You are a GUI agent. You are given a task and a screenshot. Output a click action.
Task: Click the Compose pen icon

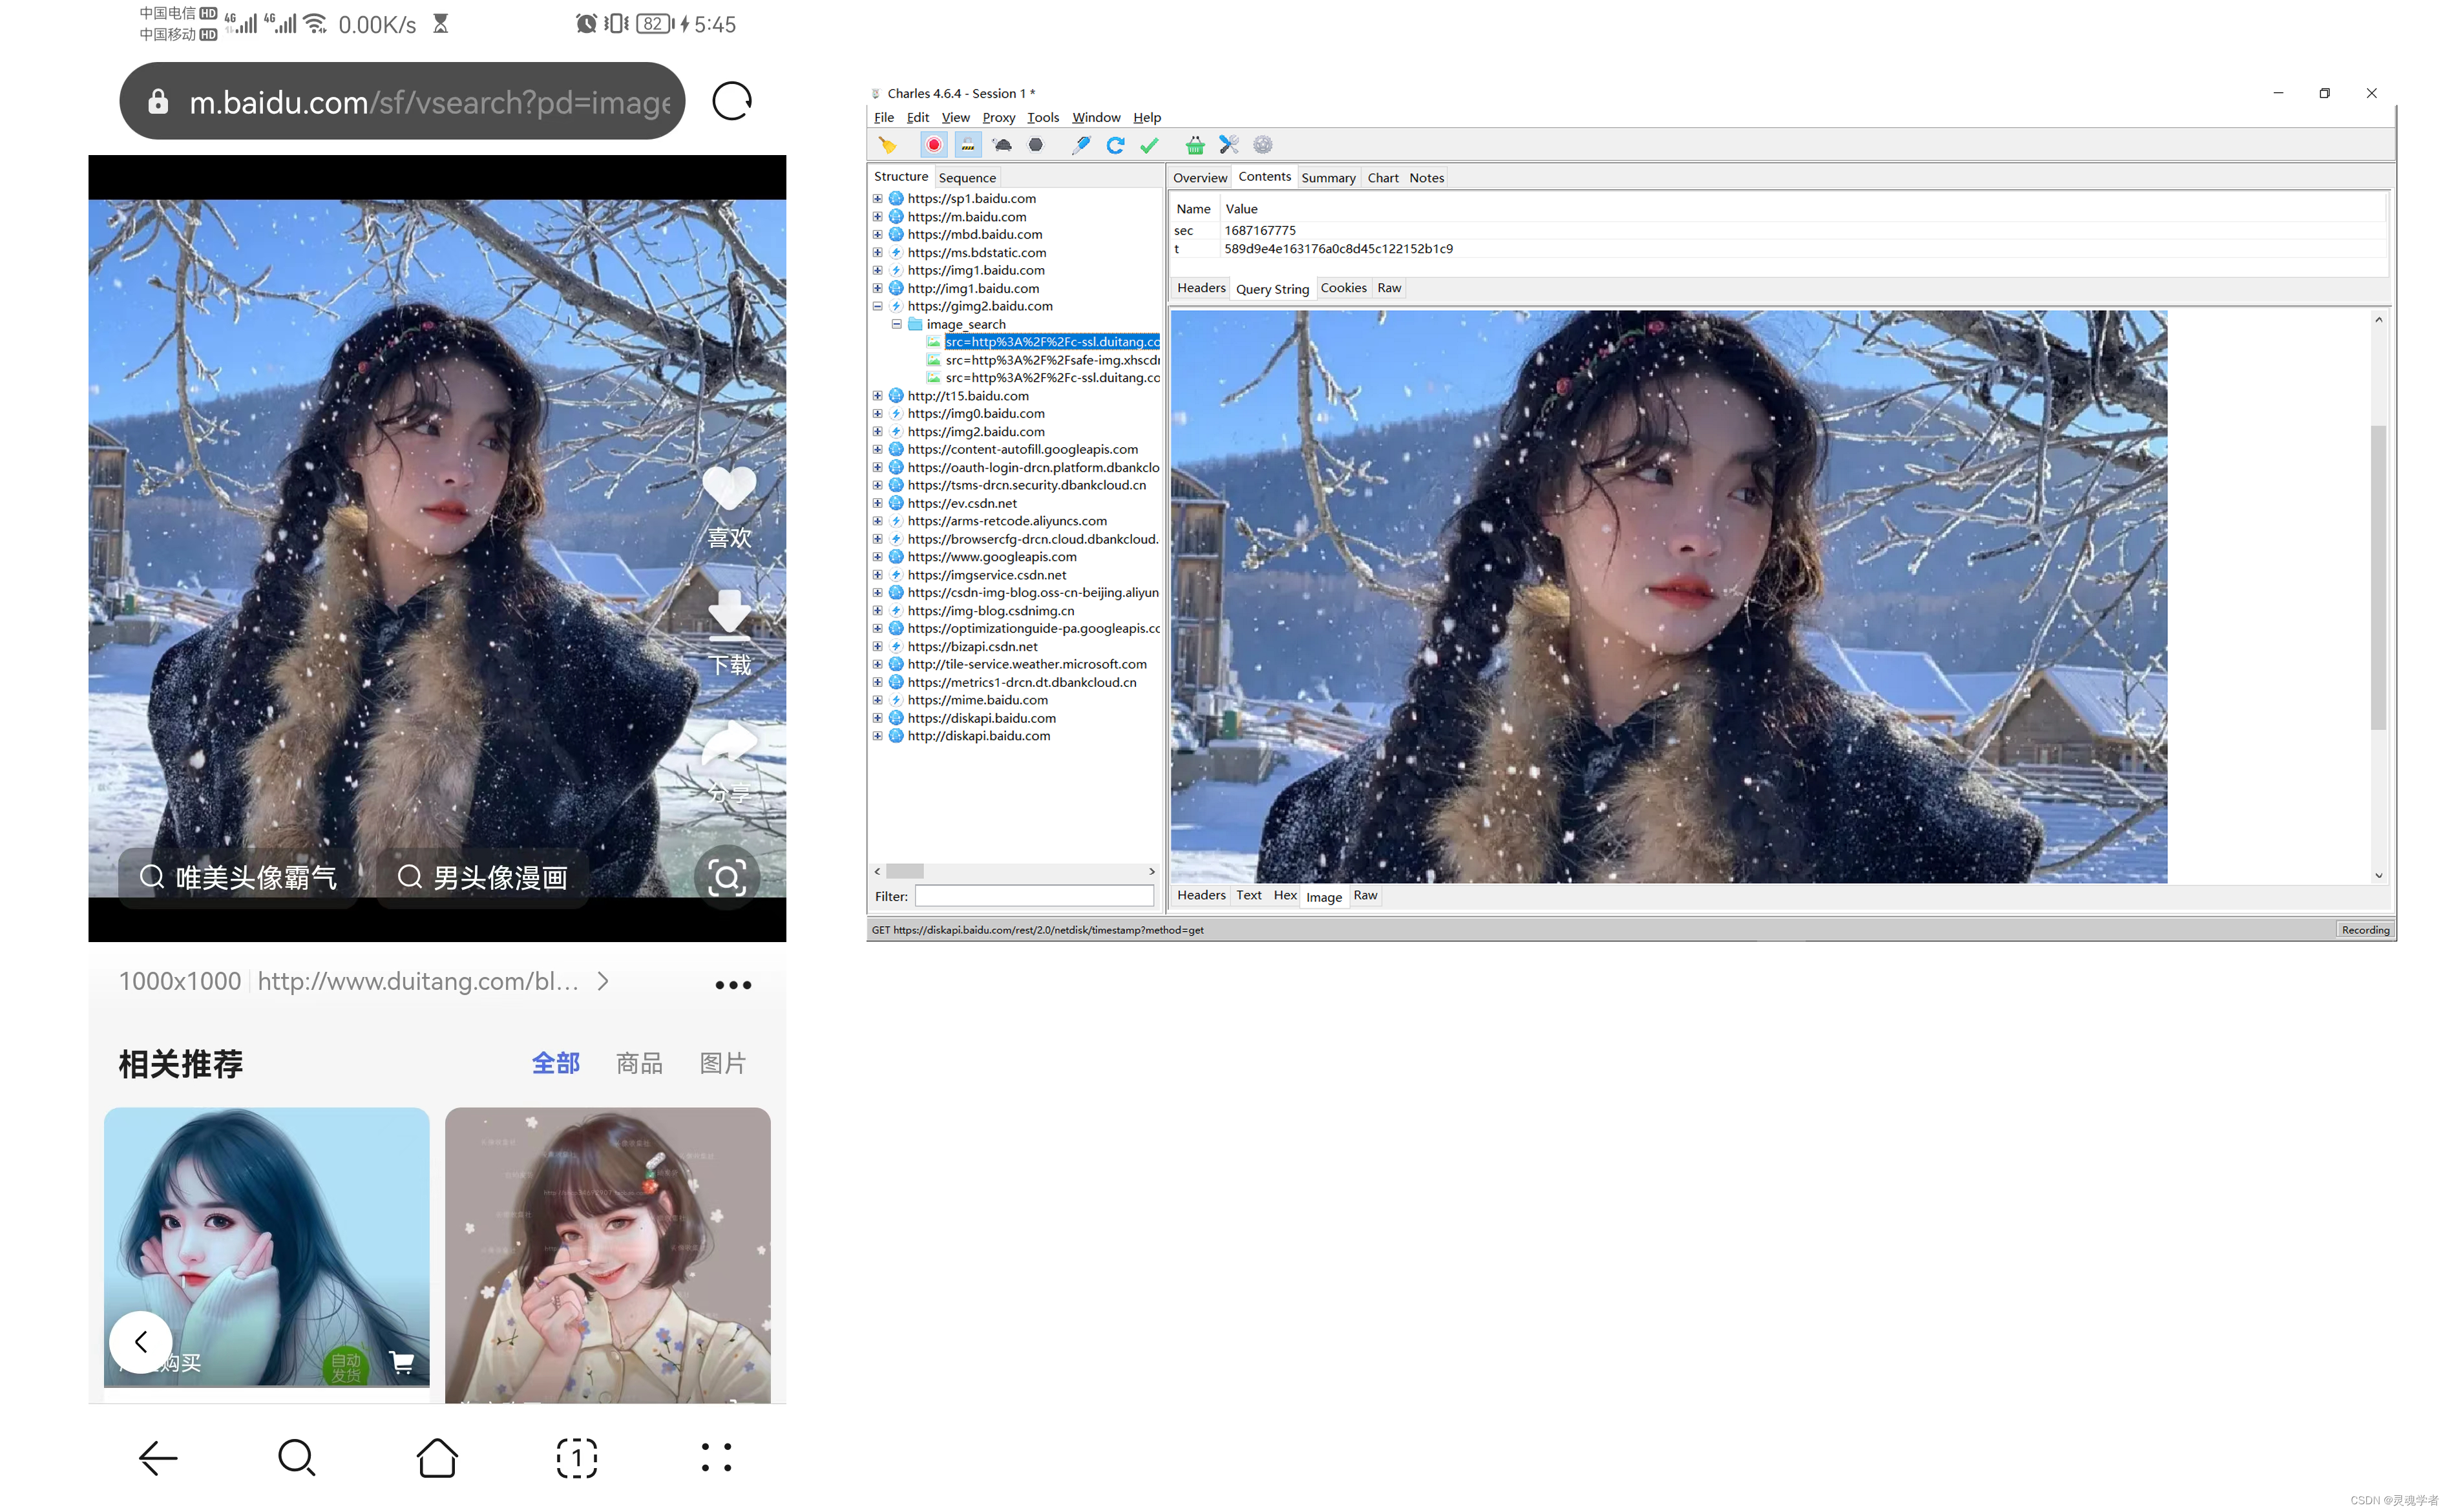1081,145
